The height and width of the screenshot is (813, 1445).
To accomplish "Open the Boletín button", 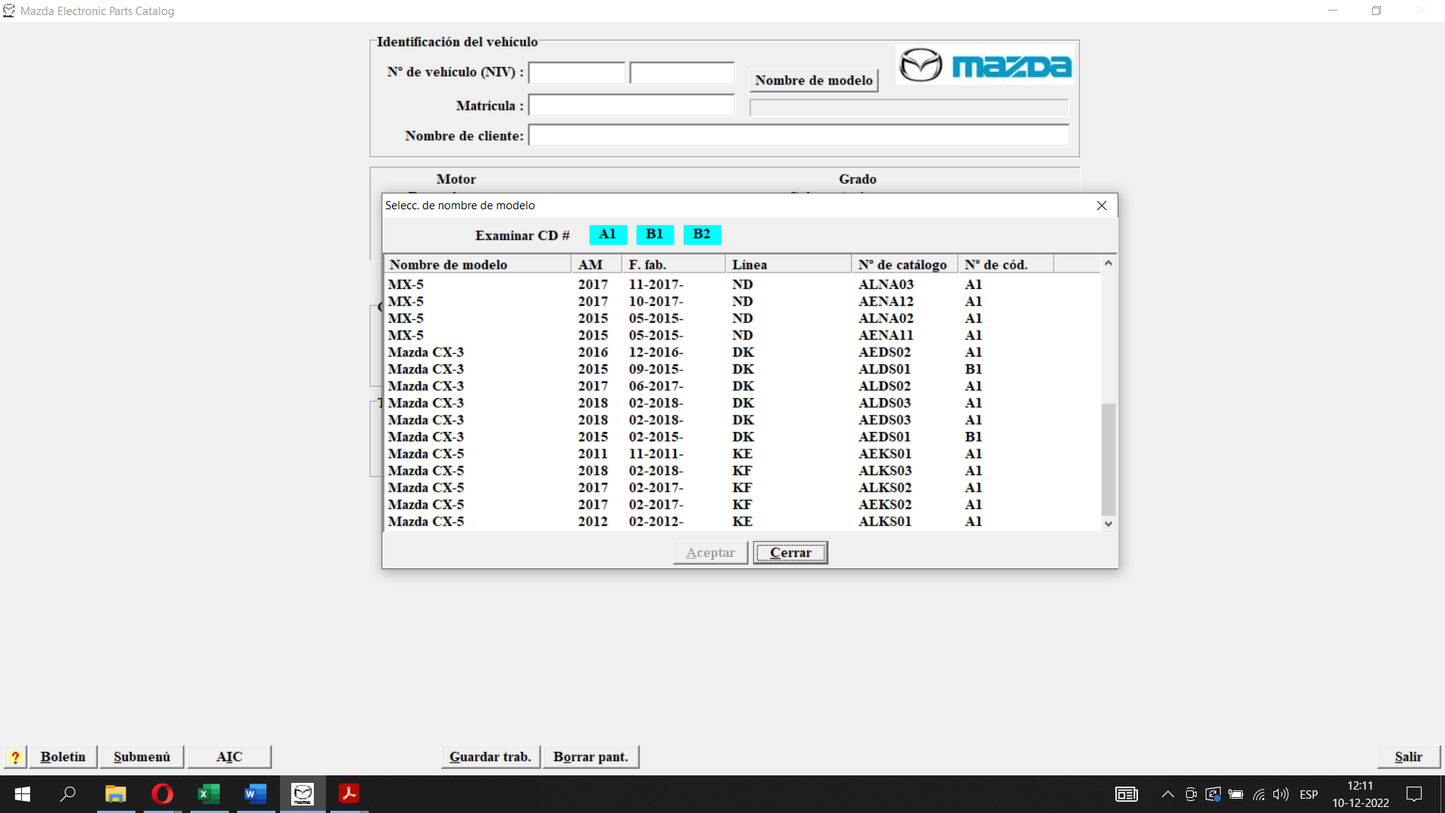I will click(x=63, y=757).
